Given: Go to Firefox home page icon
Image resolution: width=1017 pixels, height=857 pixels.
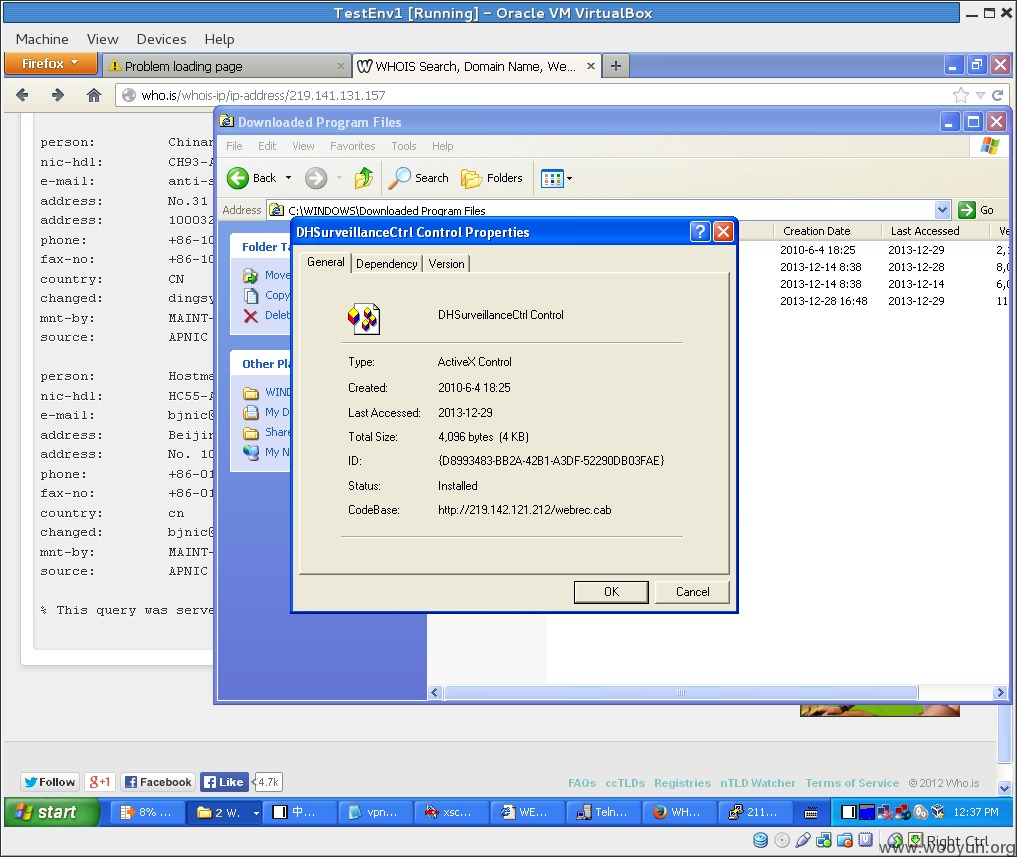Looking at the screenshot, I should coord(94,95).
